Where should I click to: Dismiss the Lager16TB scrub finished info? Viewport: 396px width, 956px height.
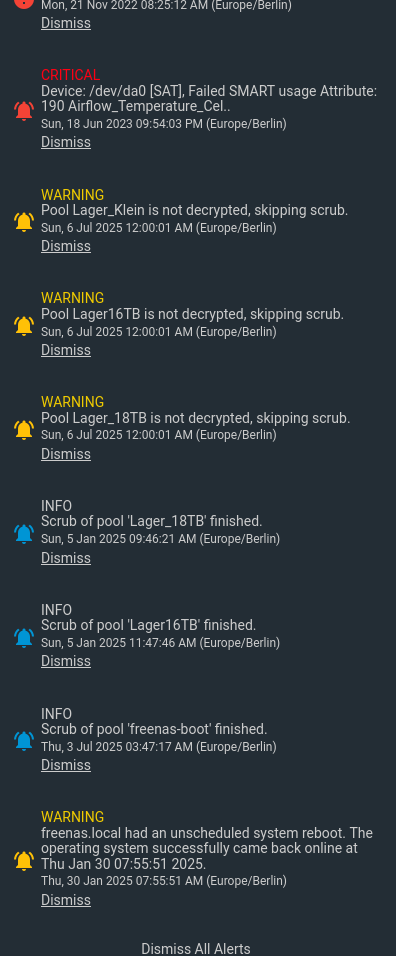pos(66,661)
